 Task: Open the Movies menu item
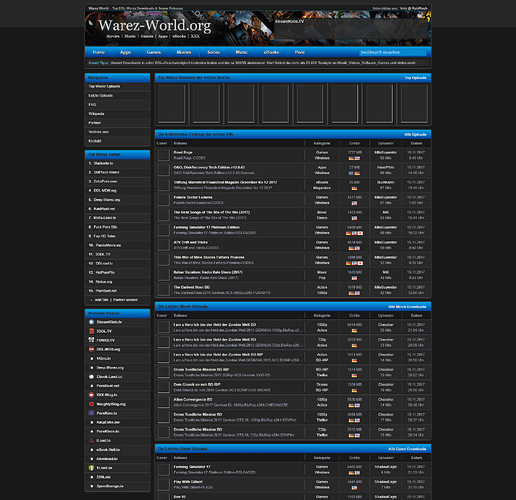coord(184,52)
